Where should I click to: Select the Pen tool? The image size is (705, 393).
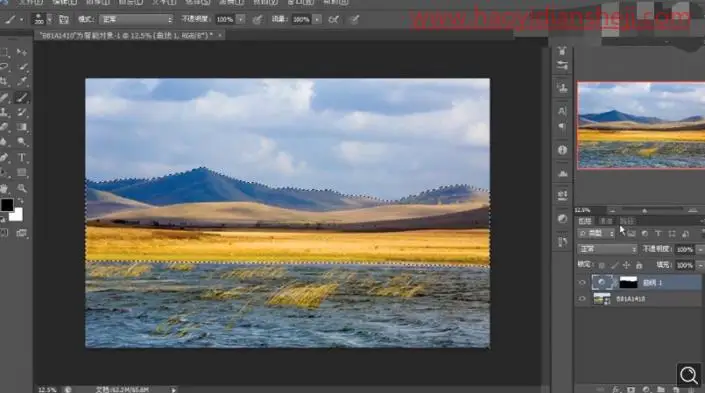(x=4, y=157)
